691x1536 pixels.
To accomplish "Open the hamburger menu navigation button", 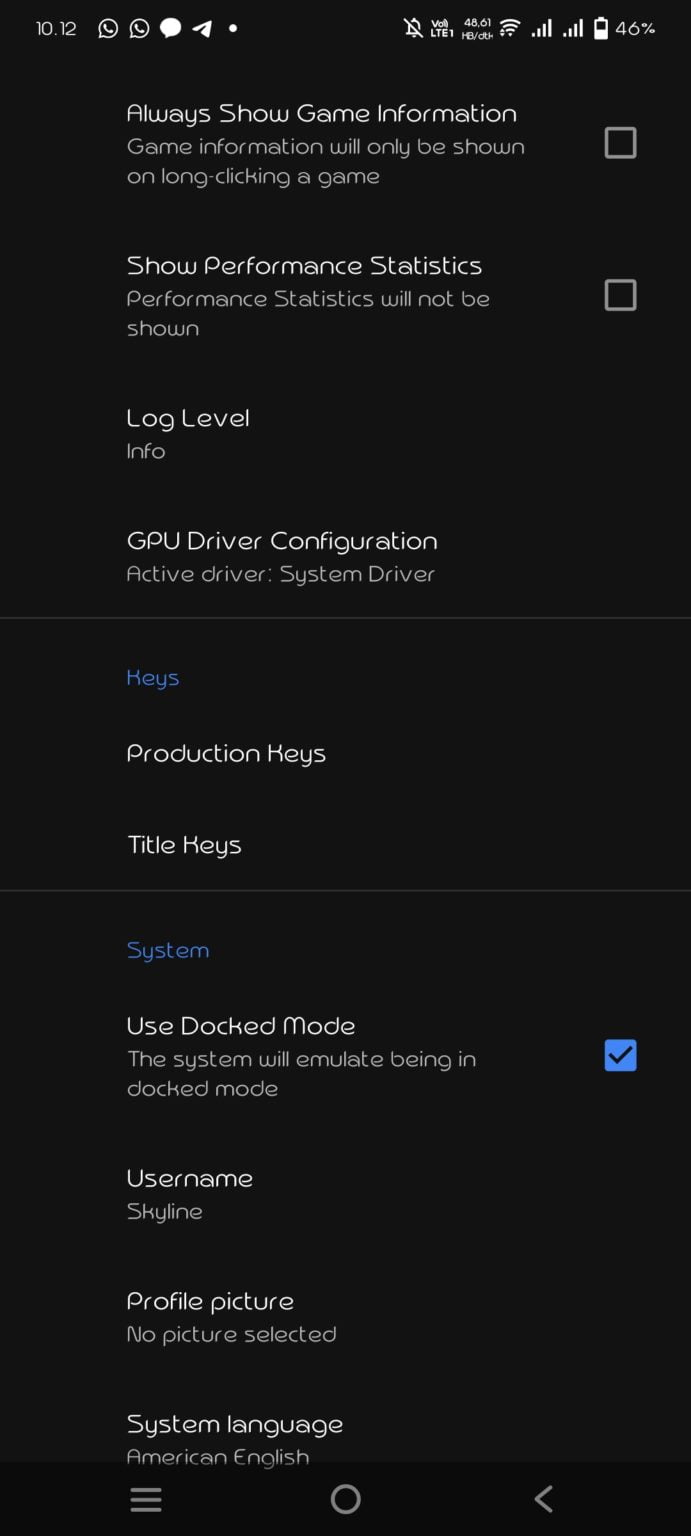I will (145, 1499).
